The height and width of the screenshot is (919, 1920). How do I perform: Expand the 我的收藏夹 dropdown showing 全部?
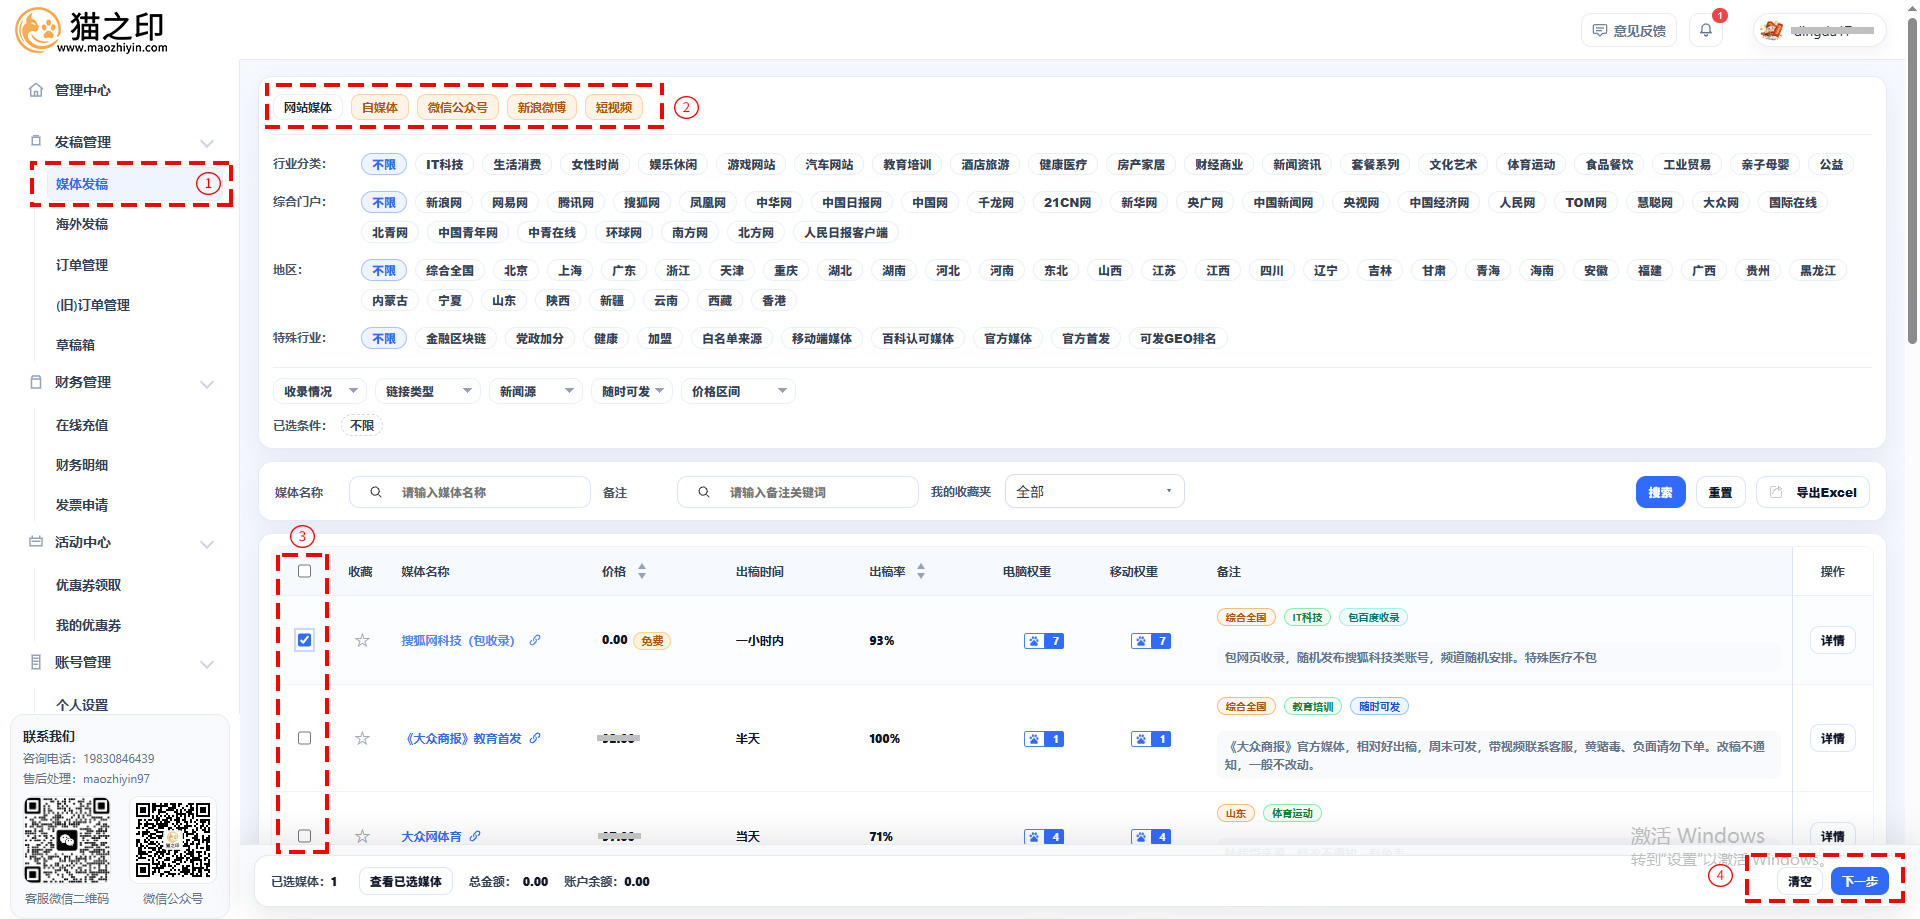[x=1094, y=492]
